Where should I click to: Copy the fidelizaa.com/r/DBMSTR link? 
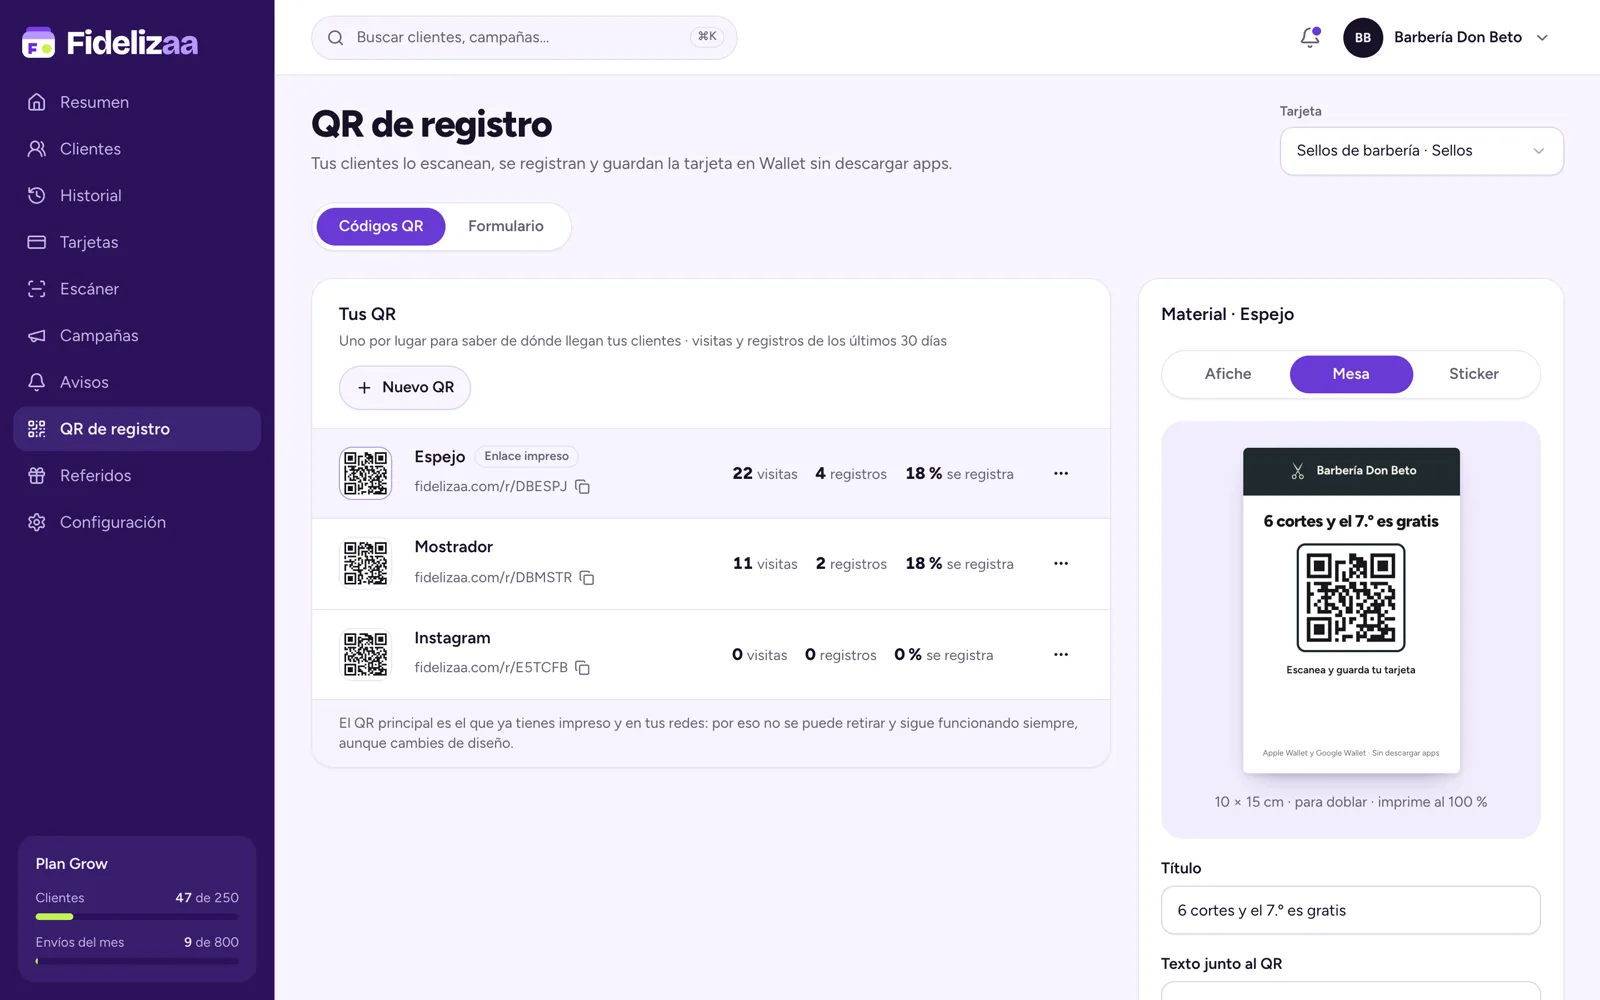587,578
